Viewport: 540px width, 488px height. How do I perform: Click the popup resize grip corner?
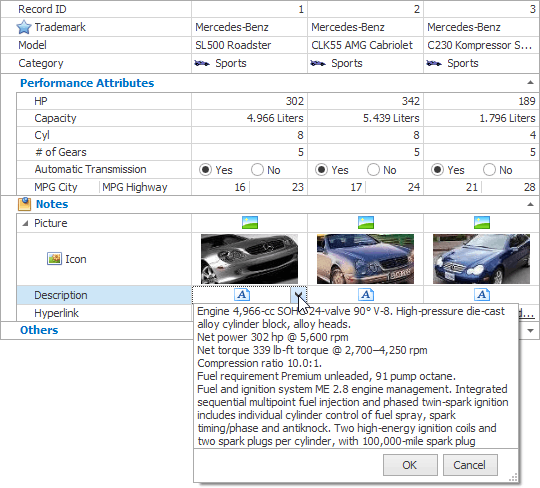click(x=513, y=477)
